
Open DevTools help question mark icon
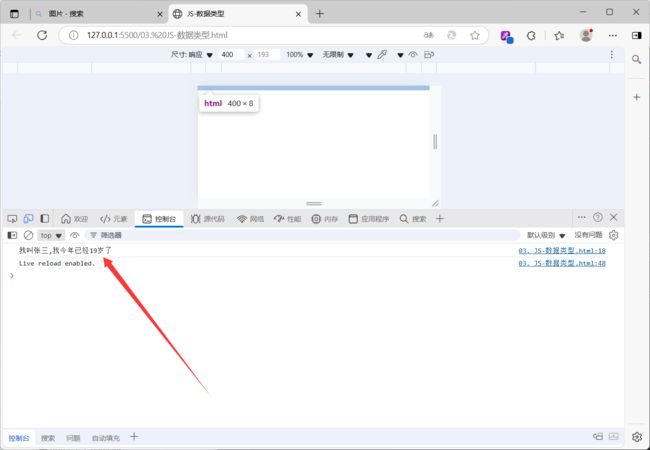pos(597,217)
